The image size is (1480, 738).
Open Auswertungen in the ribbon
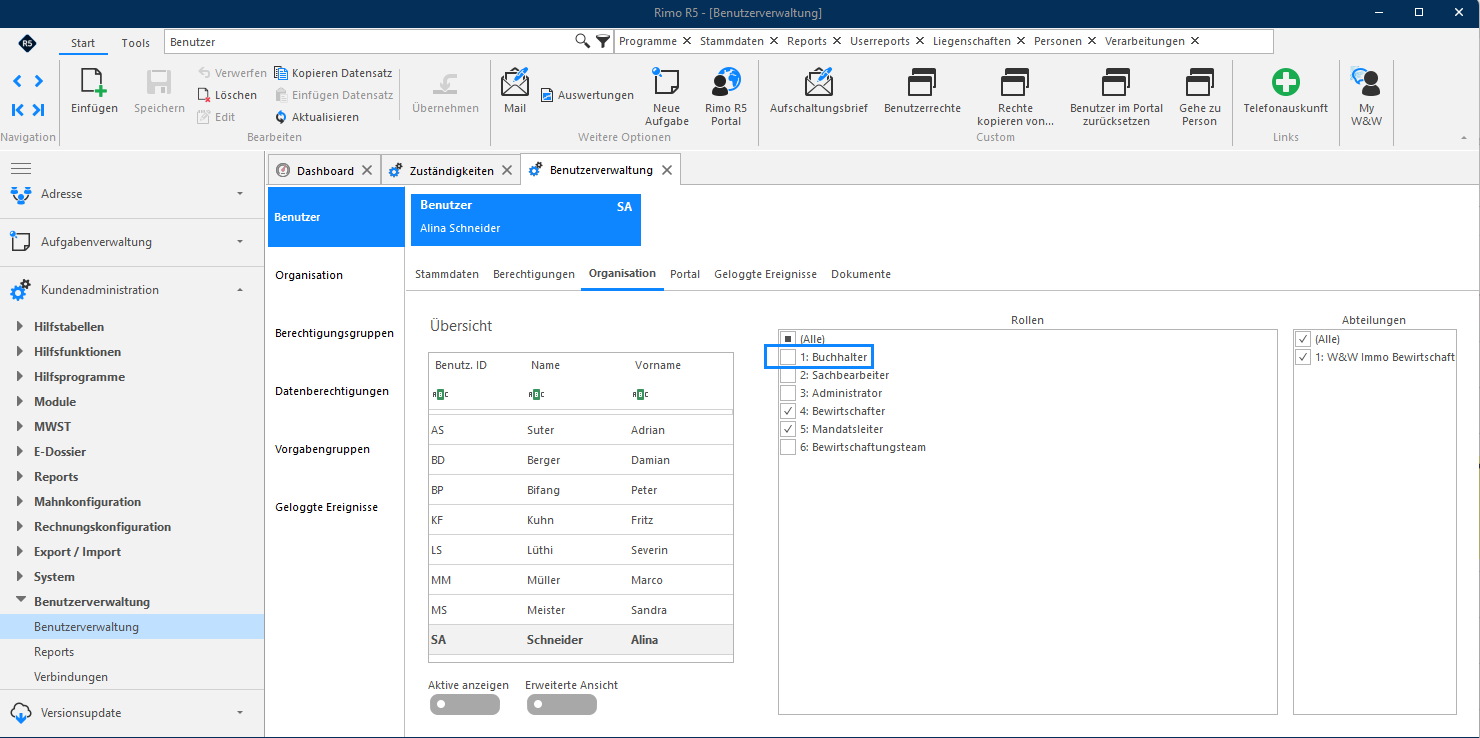pos(587,95)
